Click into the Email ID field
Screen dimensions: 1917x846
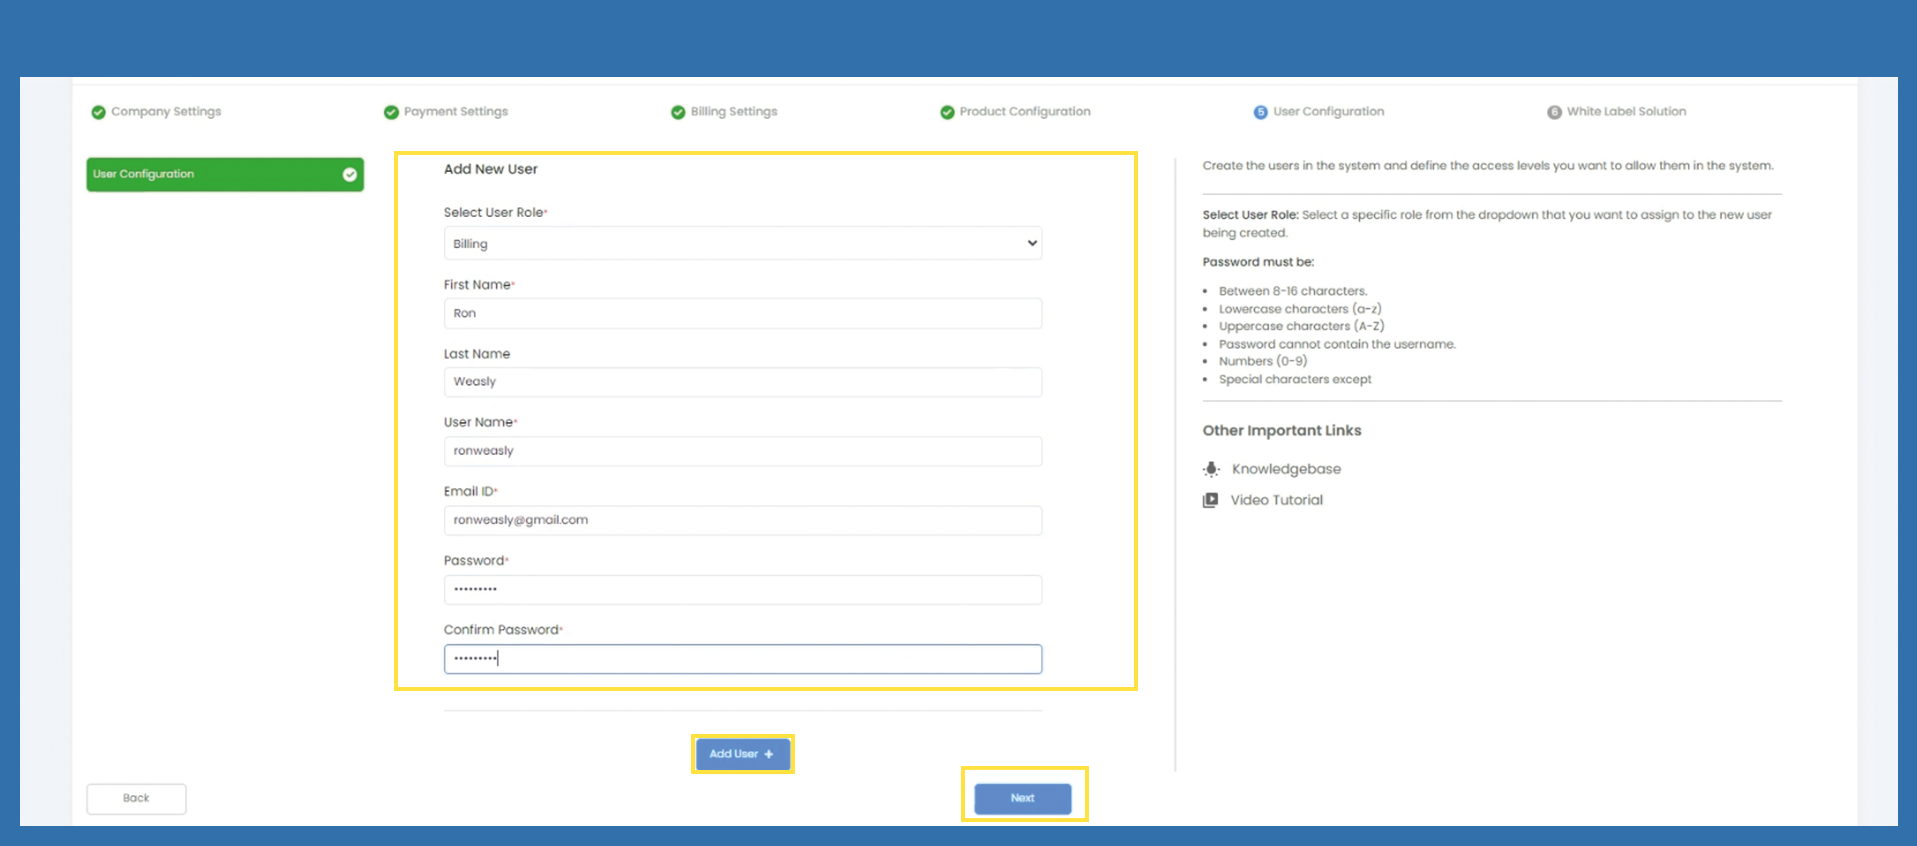click(742, 520)
